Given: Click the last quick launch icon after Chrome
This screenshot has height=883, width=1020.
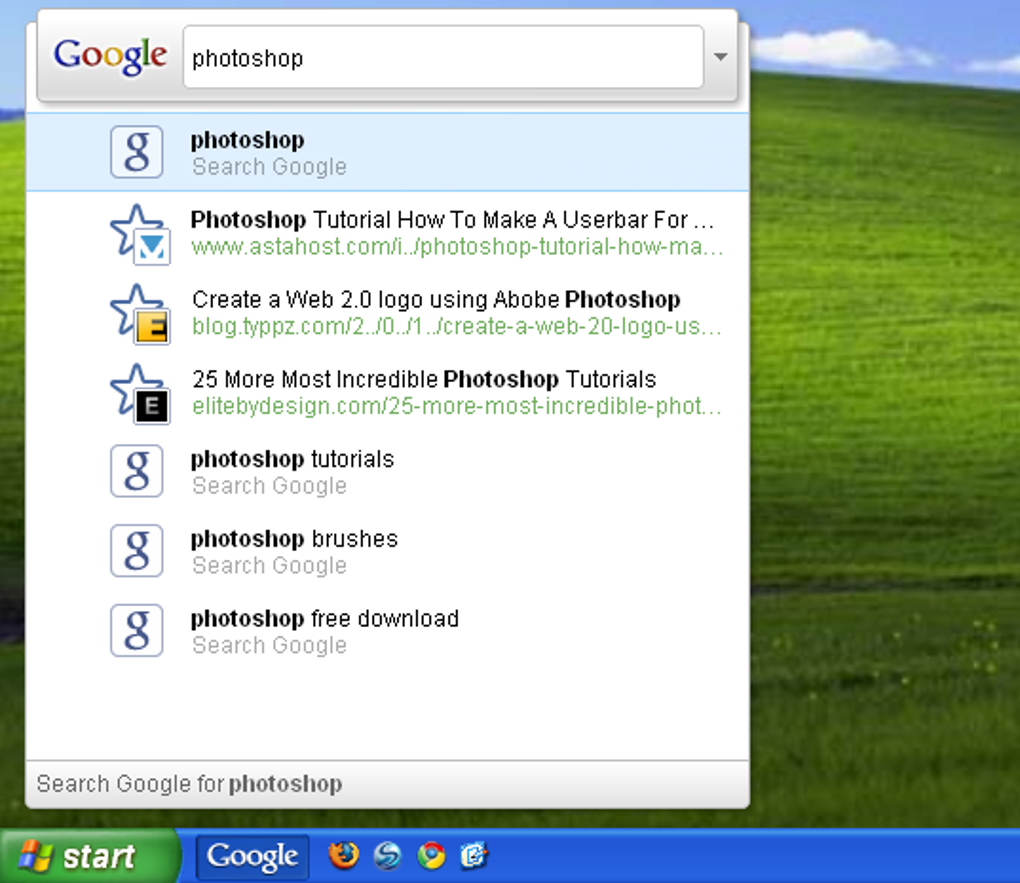Looking at the screenshot, I should tap(474, 856).
